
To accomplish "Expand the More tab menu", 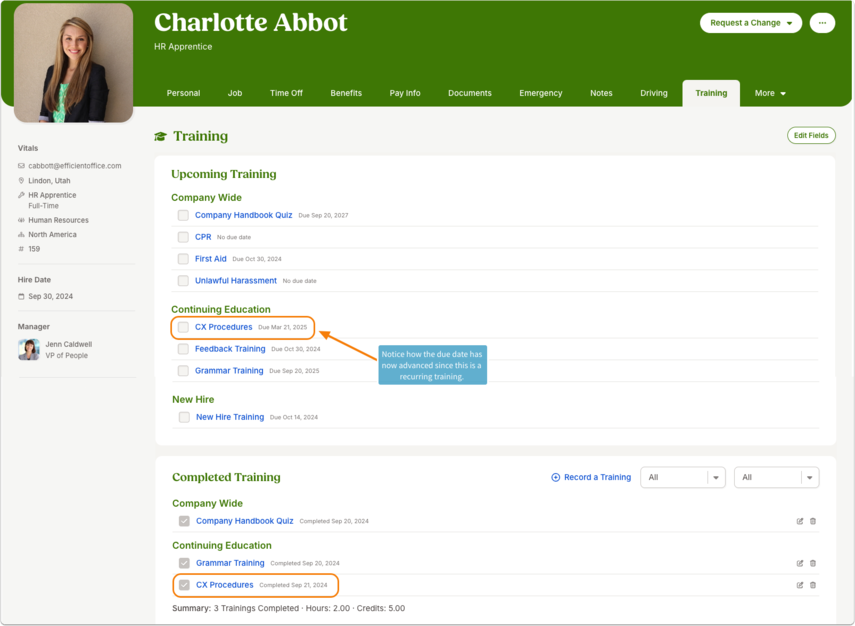I will 770,93.
